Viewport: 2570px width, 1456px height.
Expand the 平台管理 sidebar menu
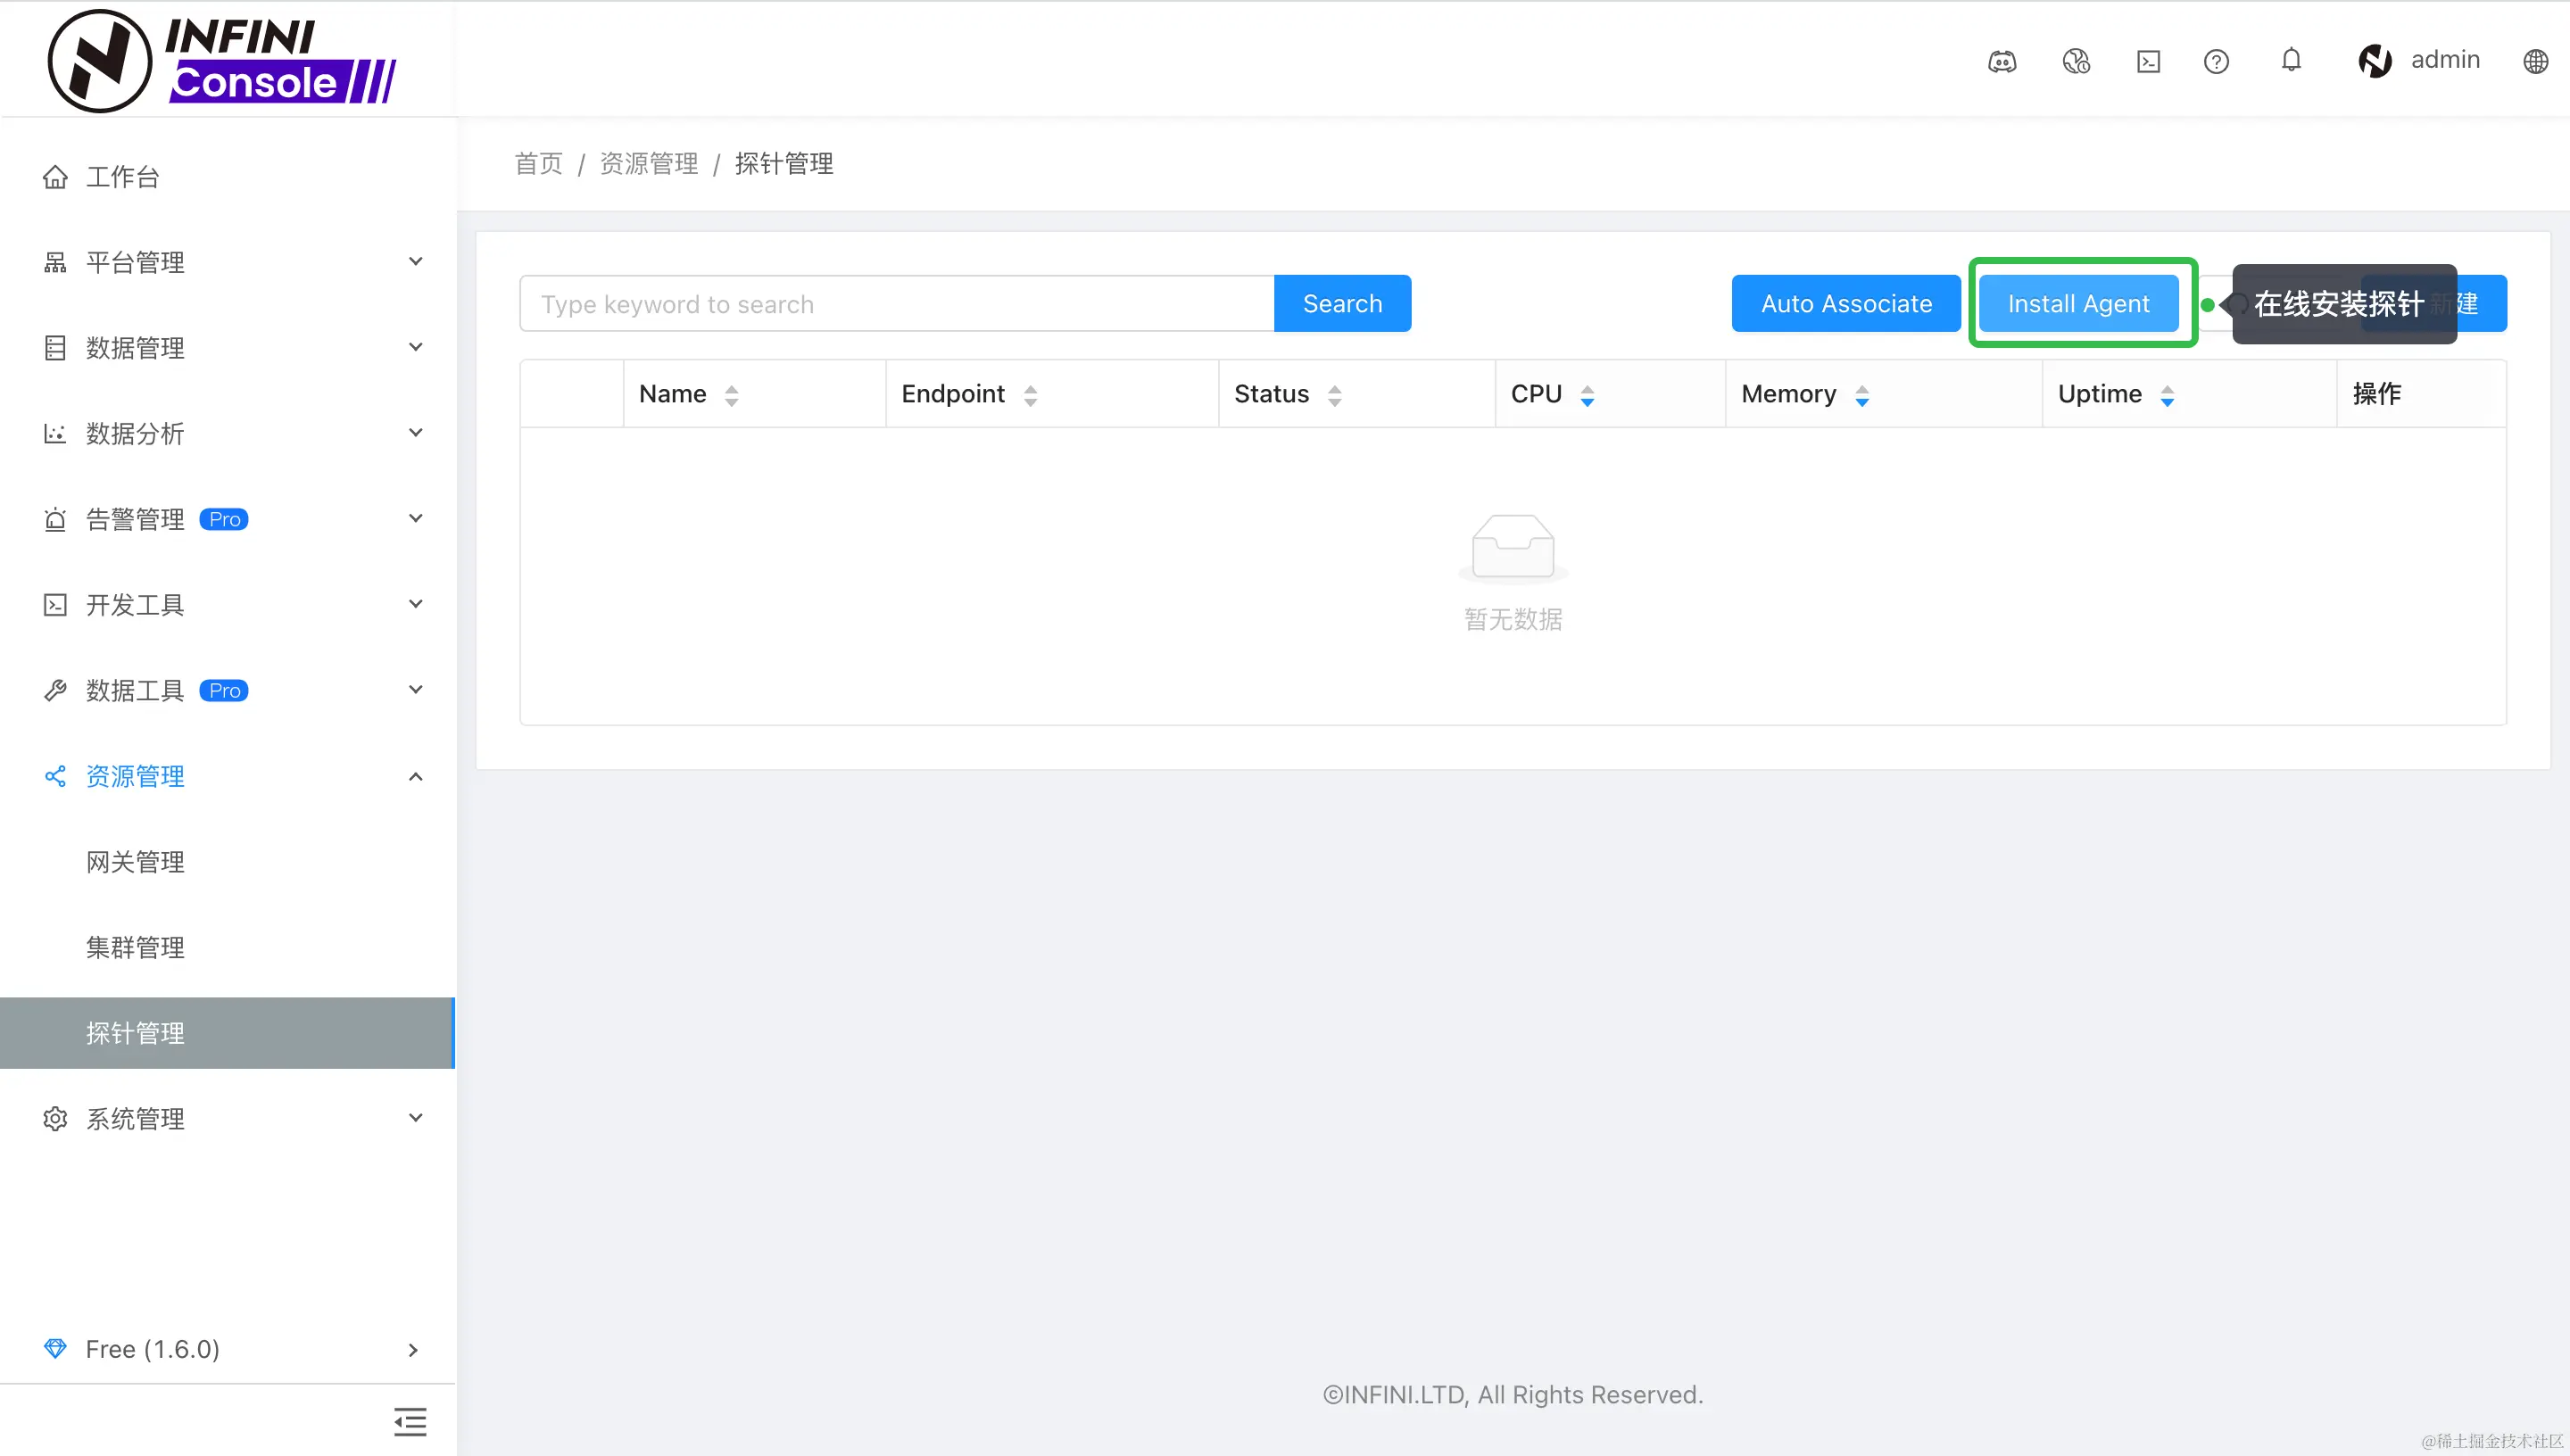tap(228, 262)
